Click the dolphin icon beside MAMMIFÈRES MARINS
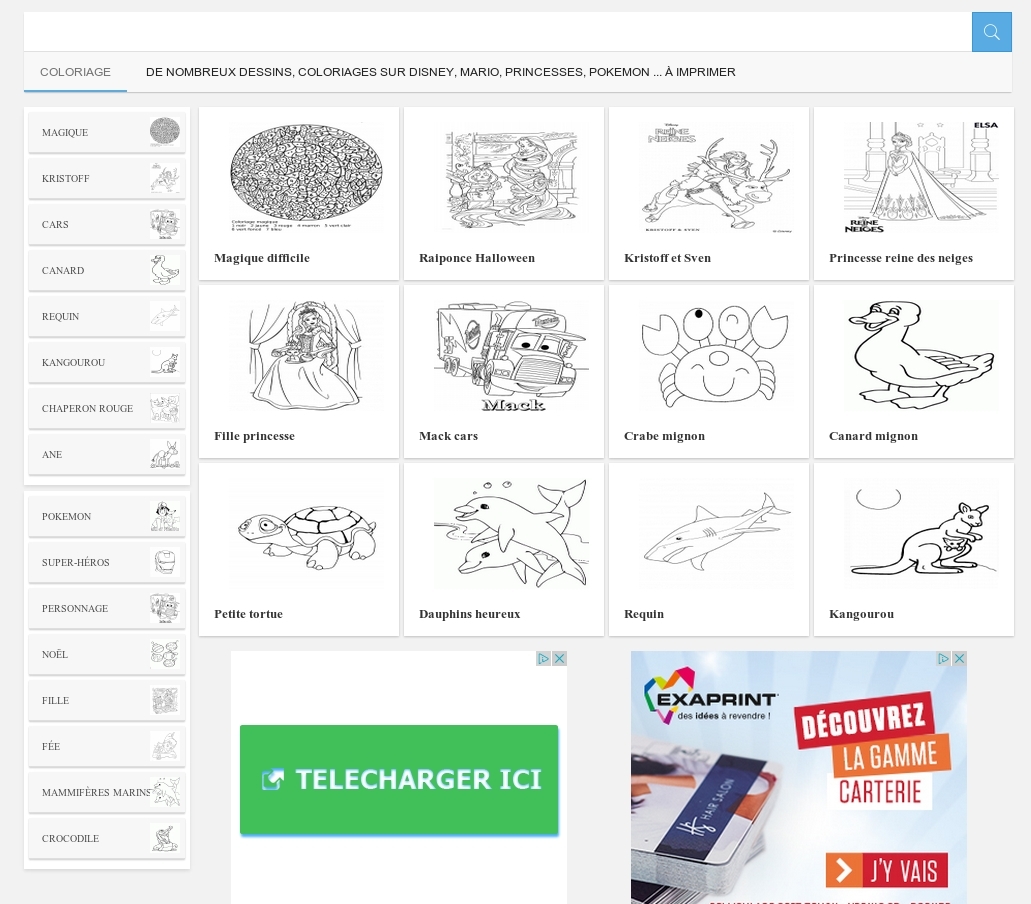Image resolution: width=1031 pixels, height=904 pixels. [164, 792]
